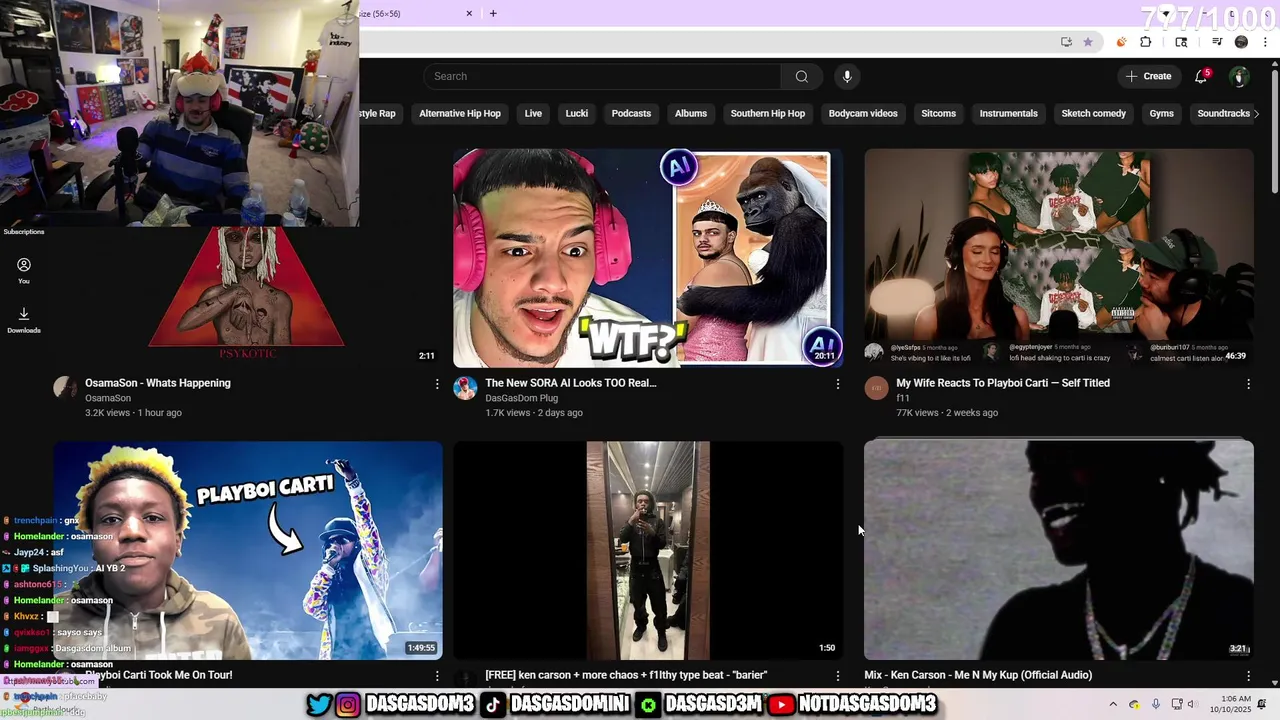Show hidden system tray icons
This screenshot has width=1280, height=720.
click(1113, 704)
